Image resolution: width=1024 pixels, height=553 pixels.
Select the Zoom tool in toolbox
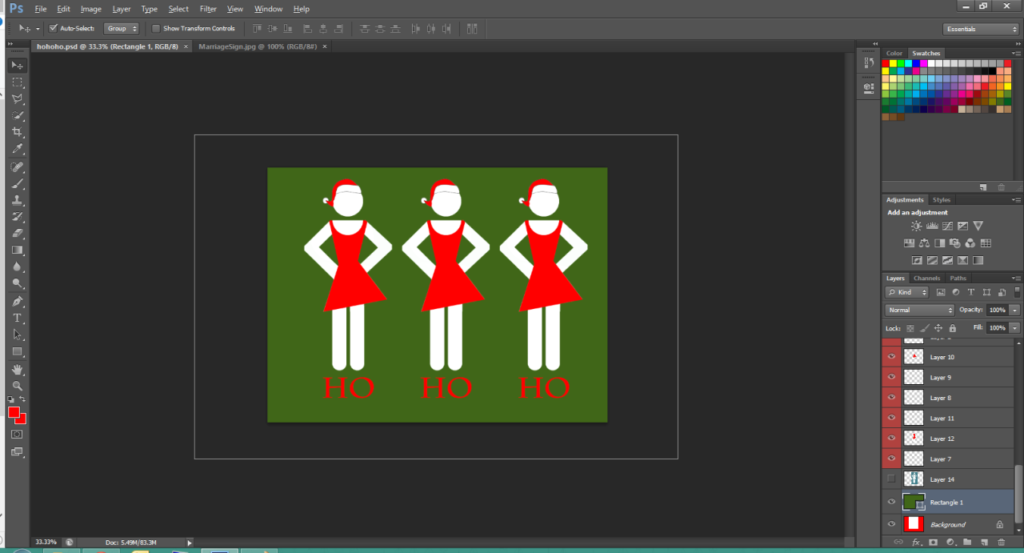tap(18, 385)
